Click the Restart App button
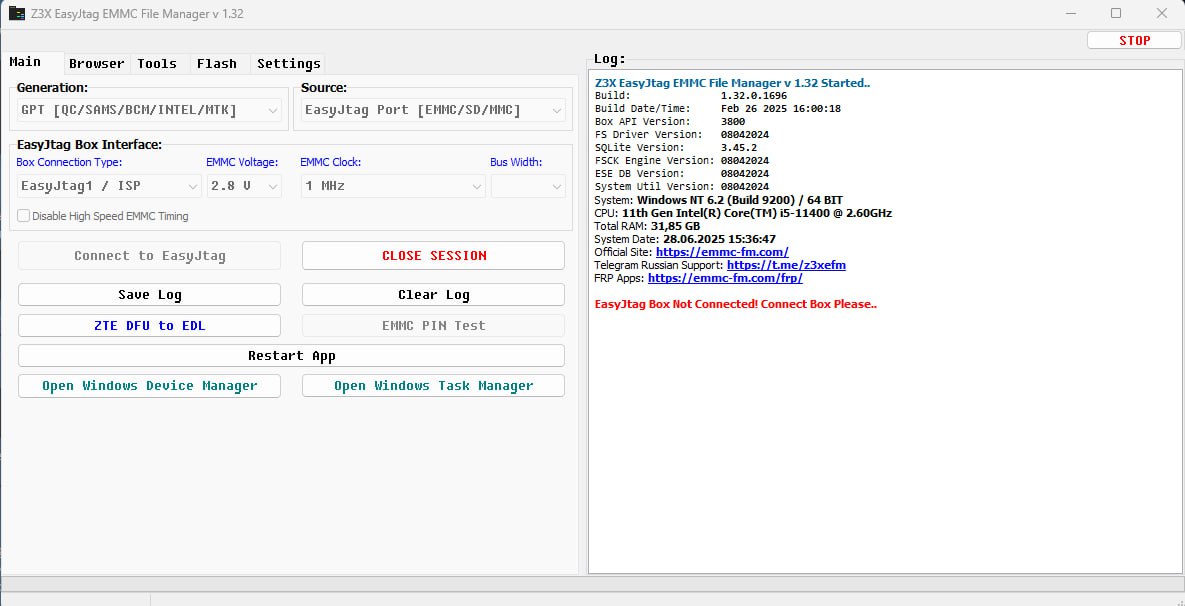Viewport: 1185px width, 606px height. coord(291,356)
